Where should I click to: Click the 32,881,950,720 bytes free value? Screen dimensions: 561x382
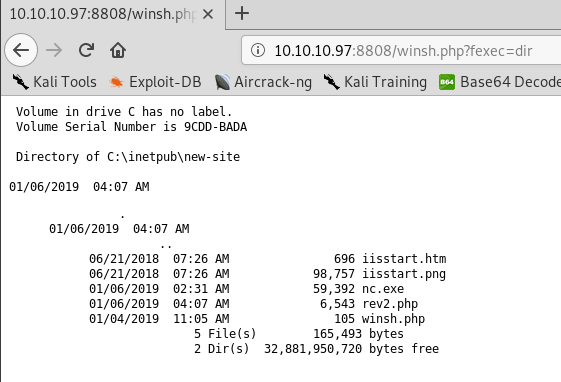pos(351,349)
